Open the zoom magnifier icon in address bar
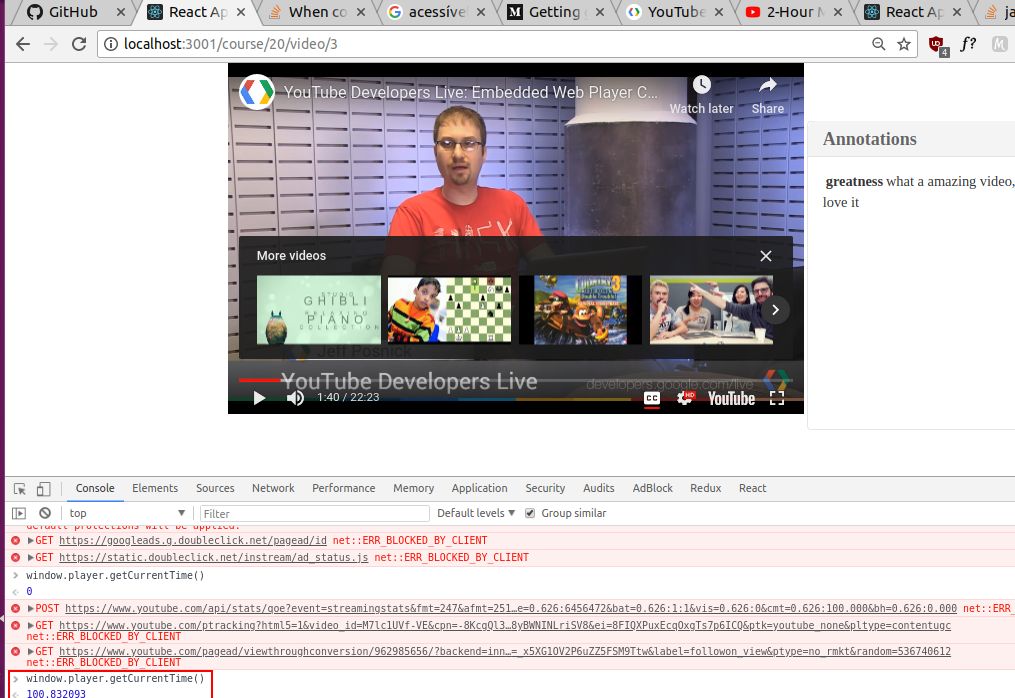1015x698 pixels. tap(878, 44)
